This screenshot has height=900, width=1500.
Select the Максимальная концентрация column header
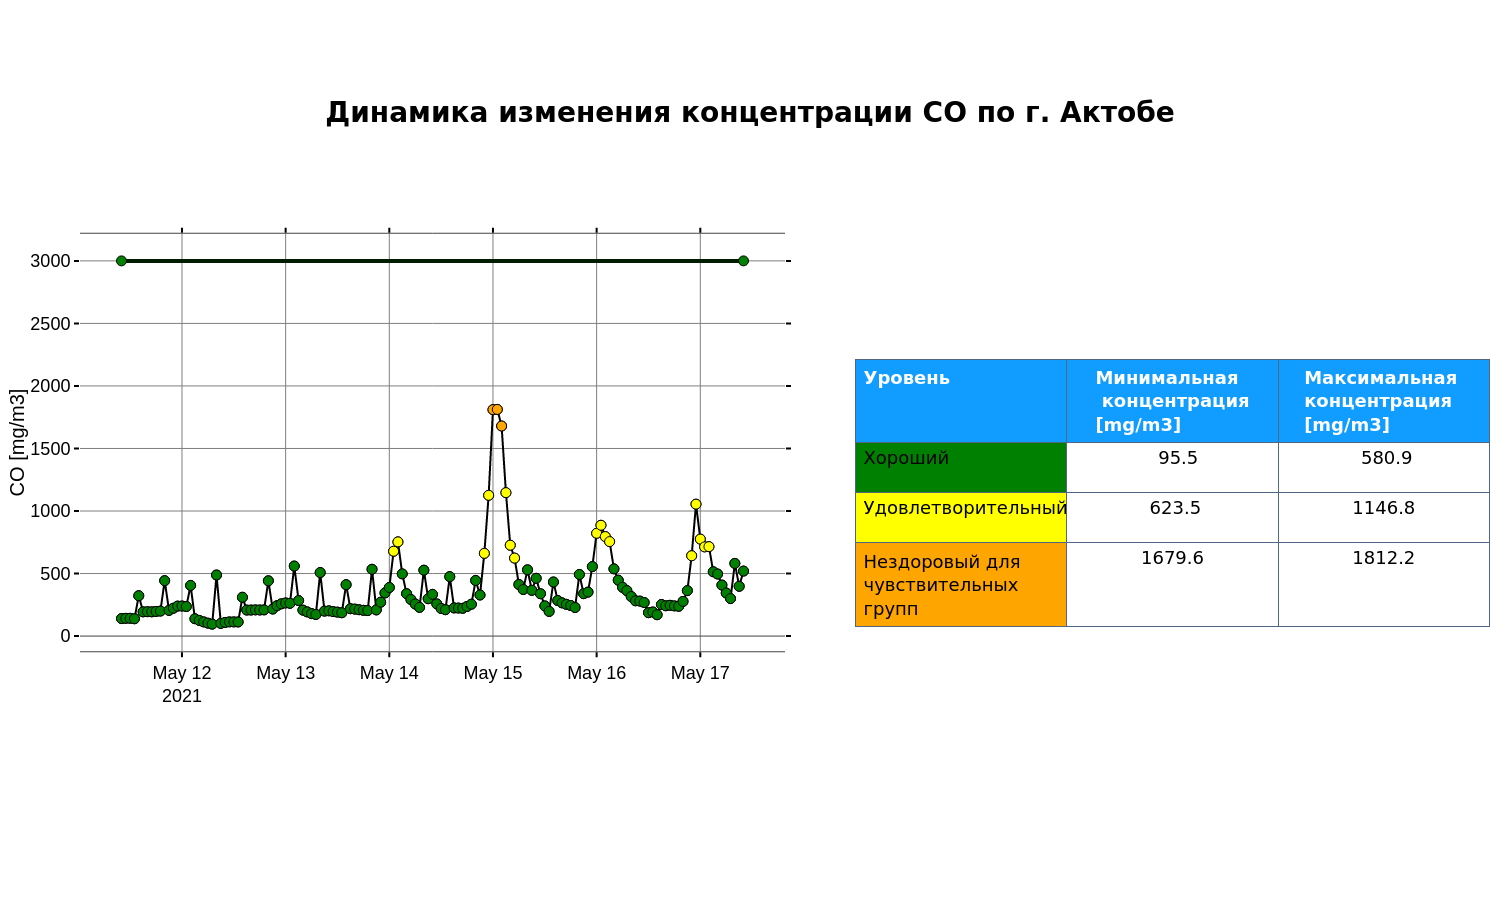point(1384,401)
